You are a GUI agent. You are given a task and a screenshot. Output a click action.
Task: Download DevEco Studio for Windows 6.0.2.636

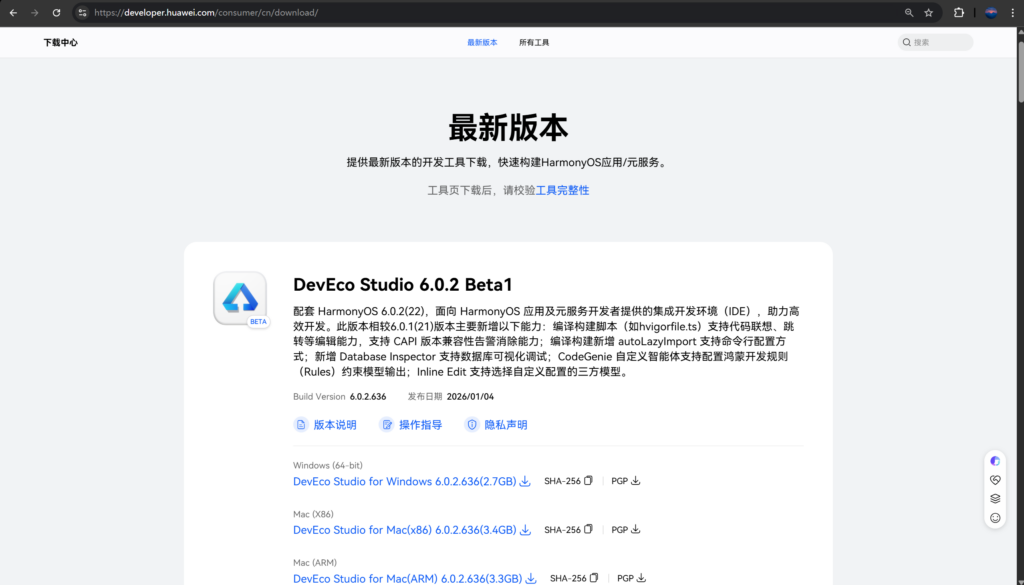404,481
